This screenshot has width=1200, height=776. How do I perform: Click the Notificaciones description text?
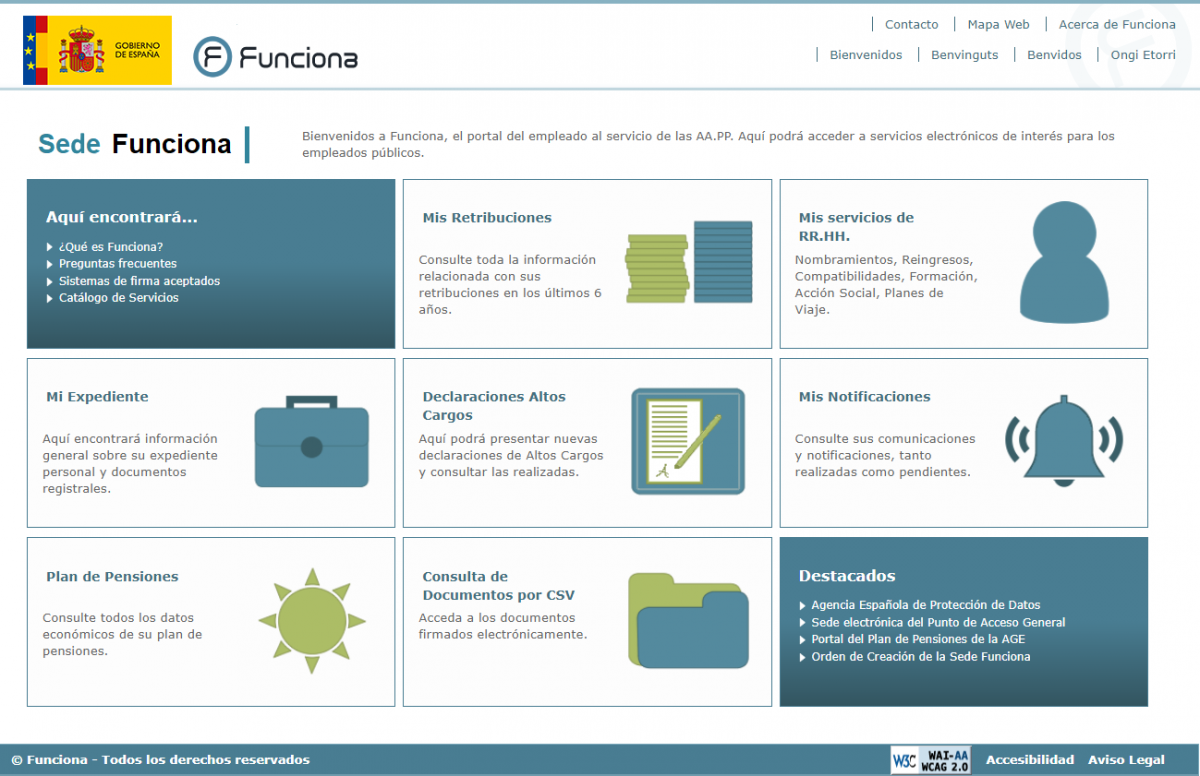click(885, 455)
